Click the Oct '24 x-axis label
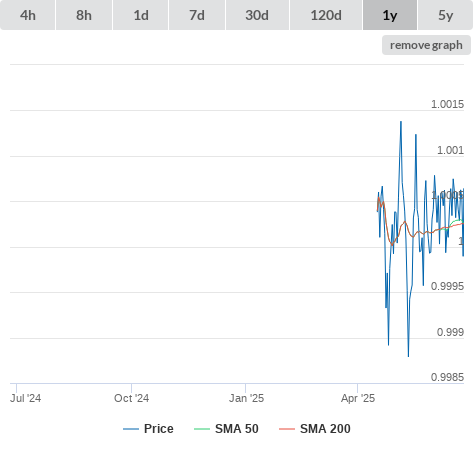 (131, 398)
